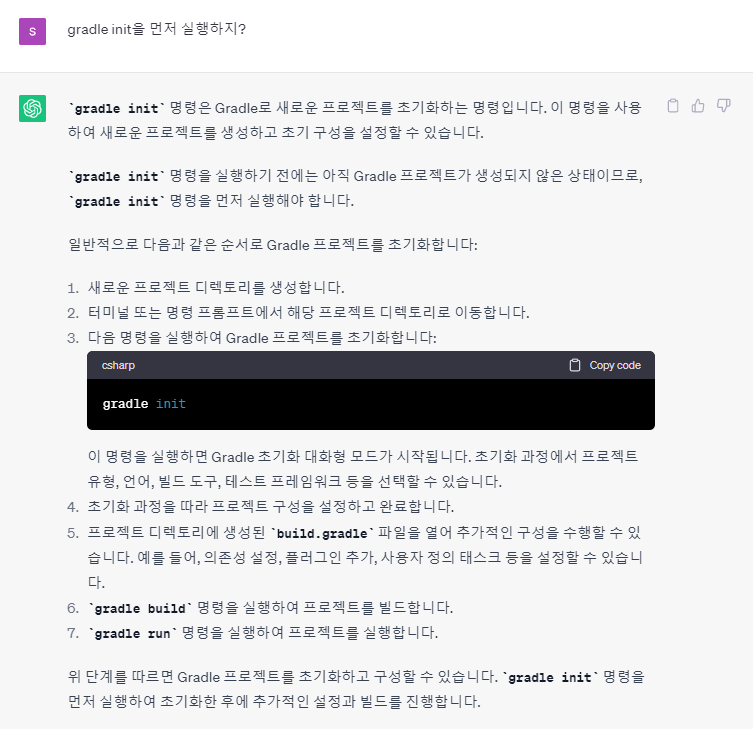Click list item three text above code block
This screenshot has height=729, width=753.
pyautogui.click(x=262, y=337)
